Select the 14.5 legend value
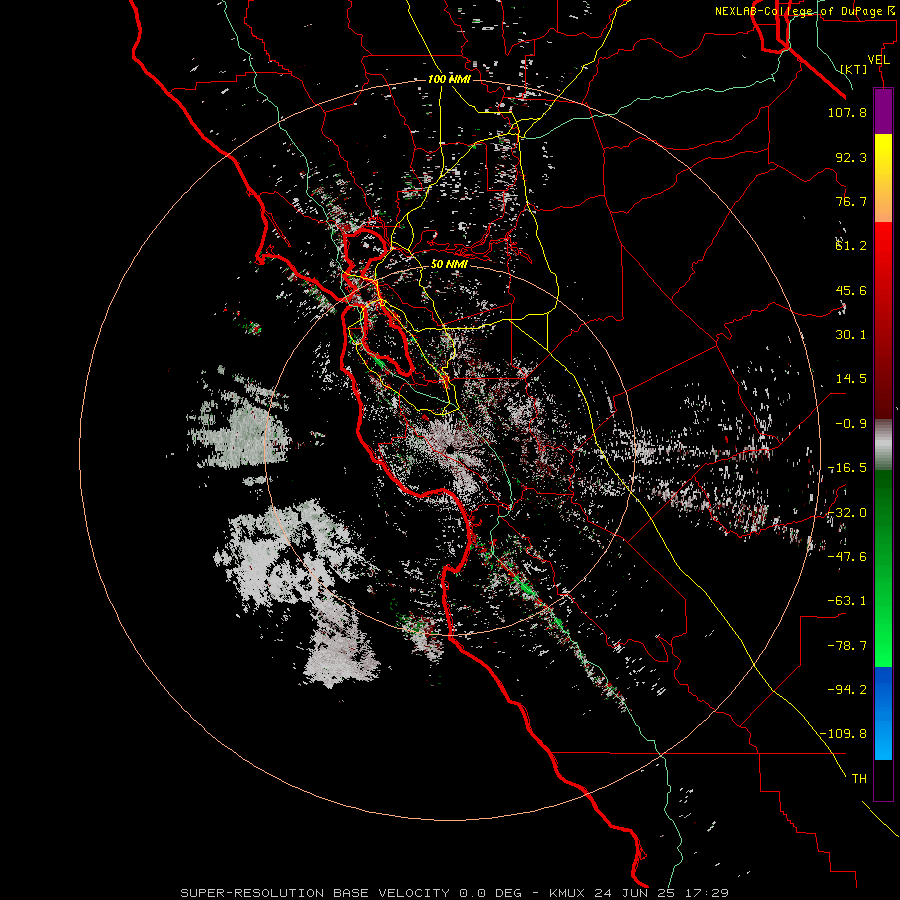The width and height of the screenshot is (900, 900). (851, 379)
